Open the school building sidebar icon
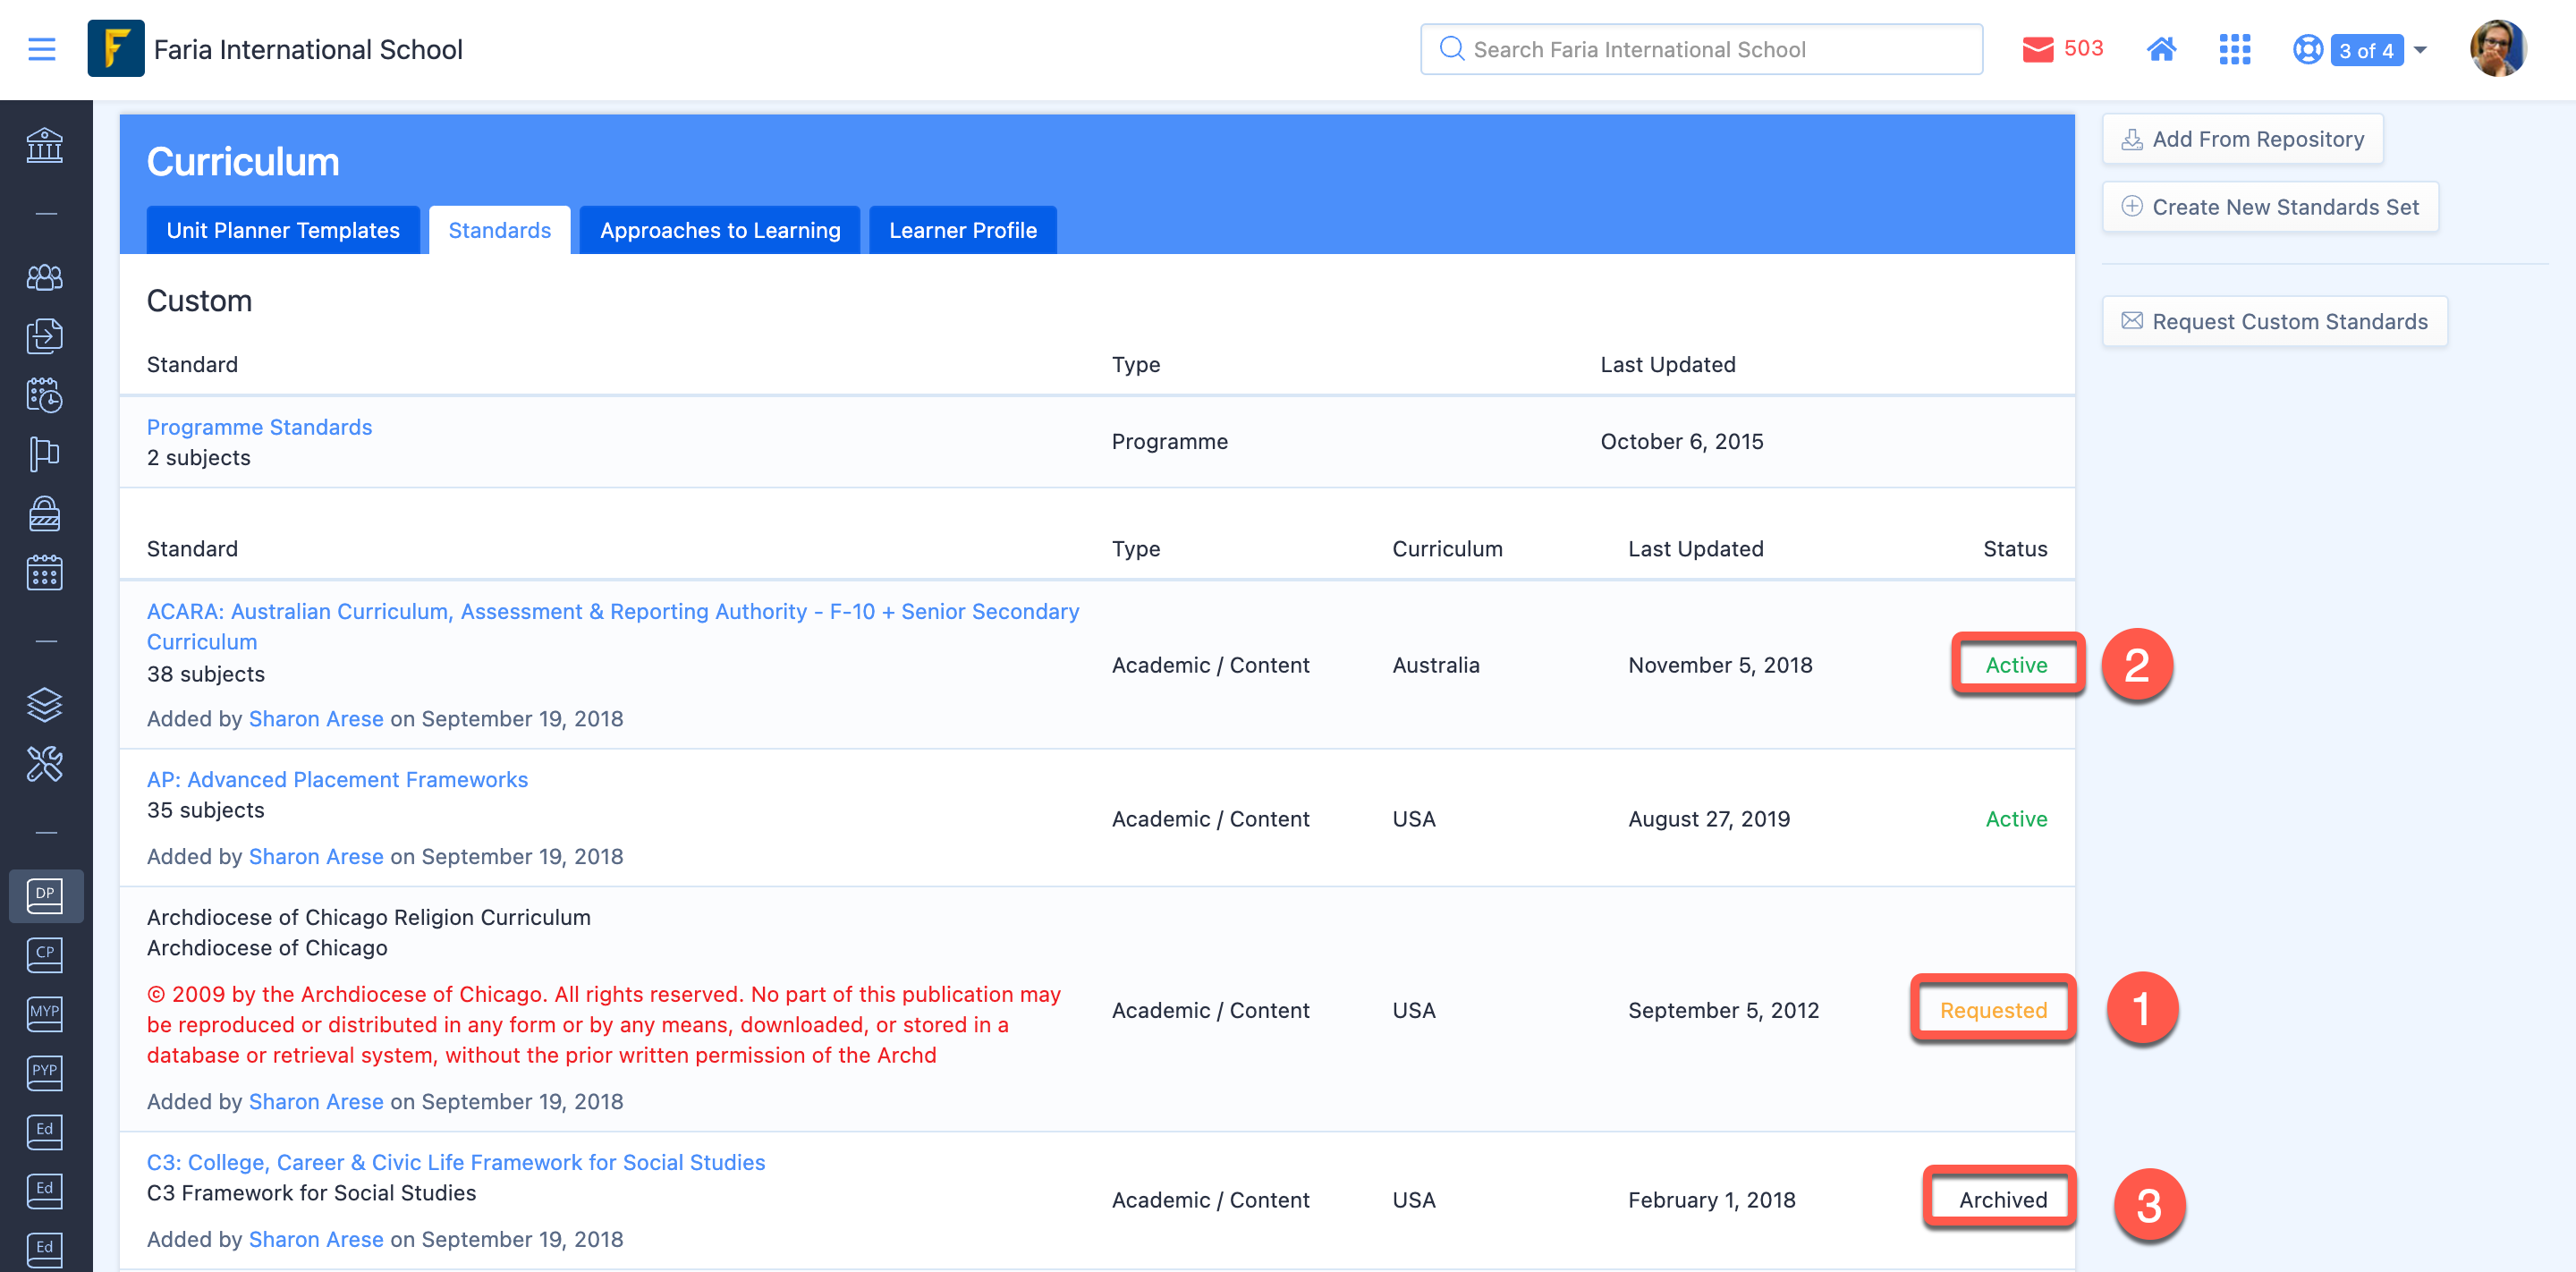 45,146
